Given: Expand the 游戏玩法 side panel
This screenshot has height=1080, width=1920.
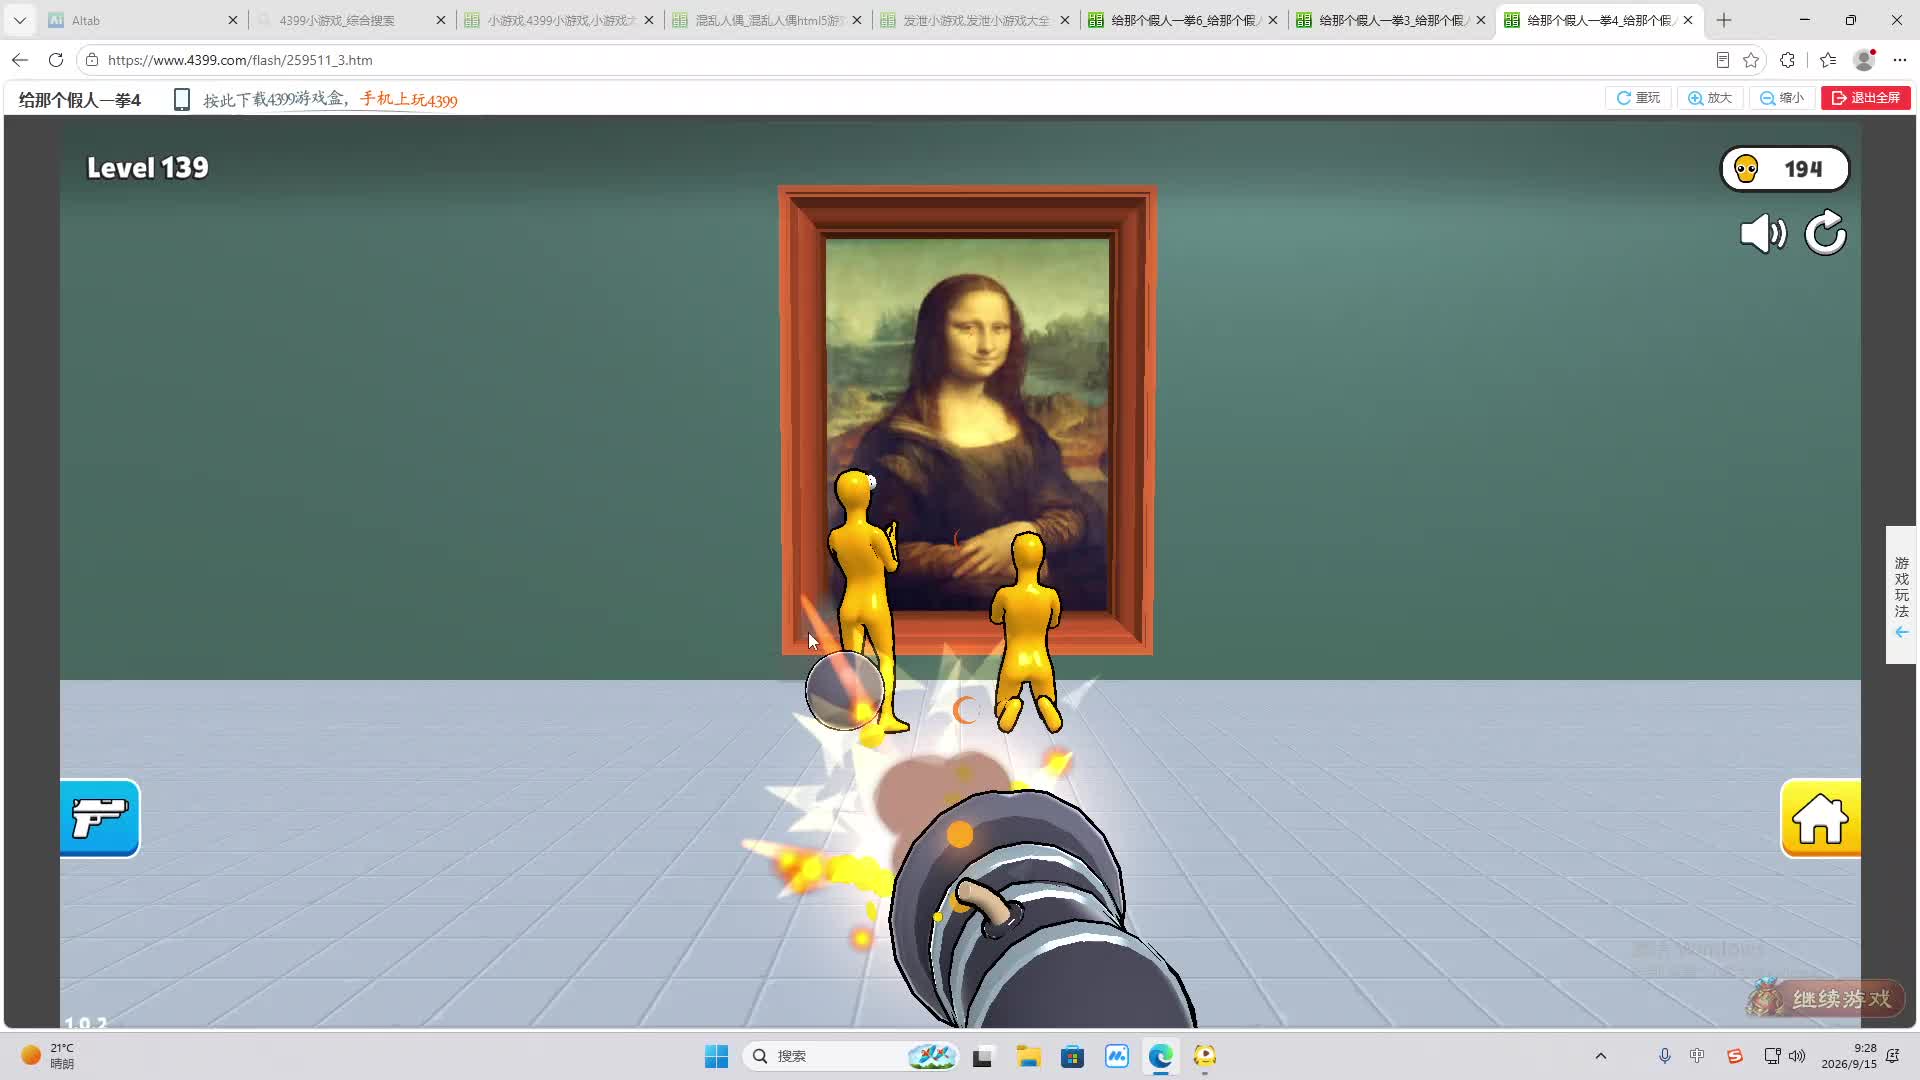Looking at the screenshot, I should tap(1901, 595).
